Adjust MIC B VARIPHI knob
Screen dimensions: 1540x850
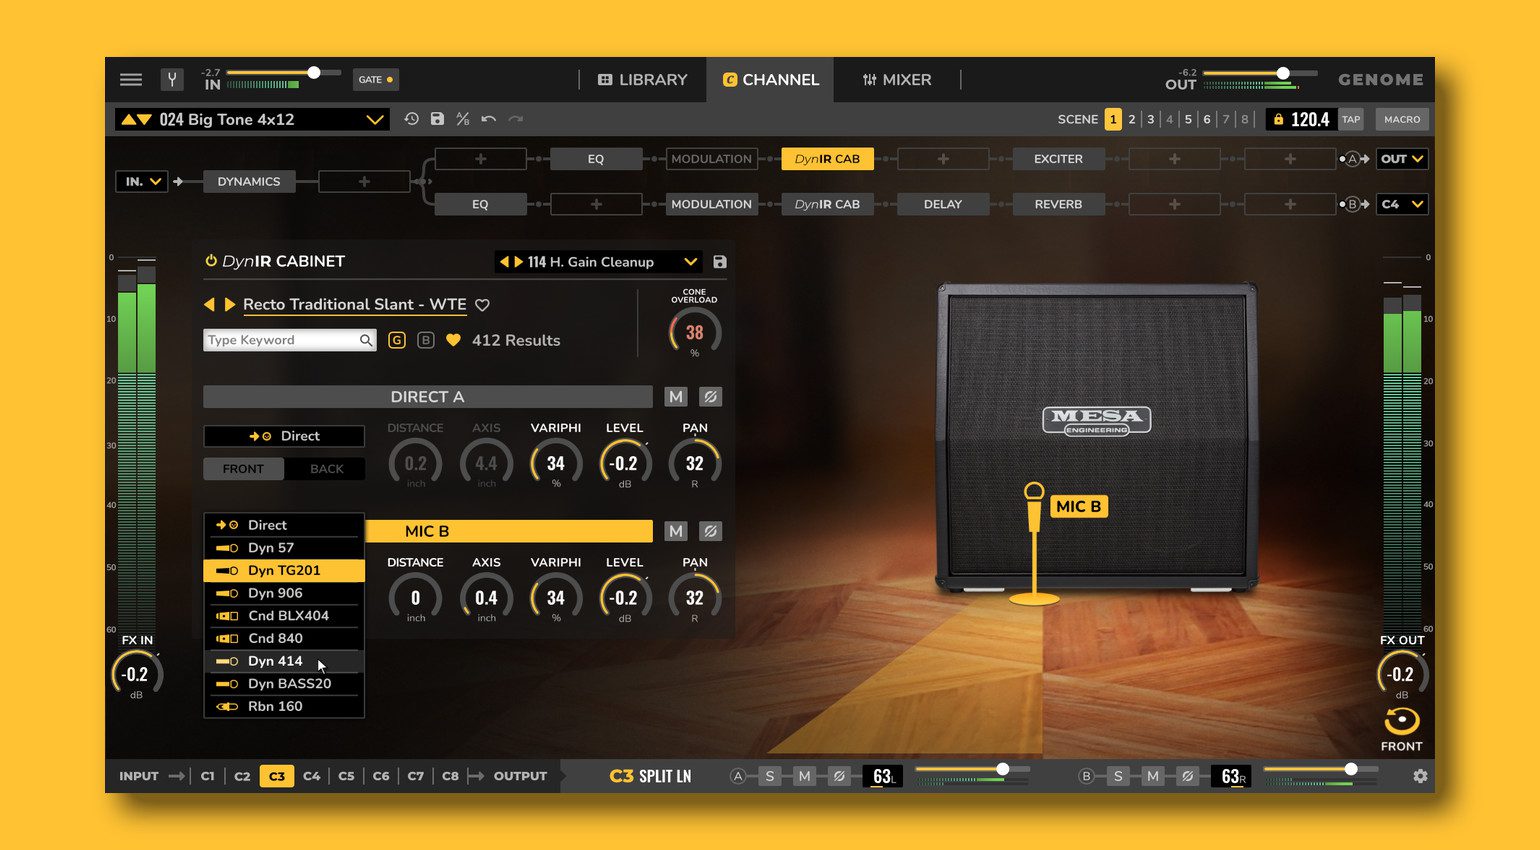[x=556, y=598]
